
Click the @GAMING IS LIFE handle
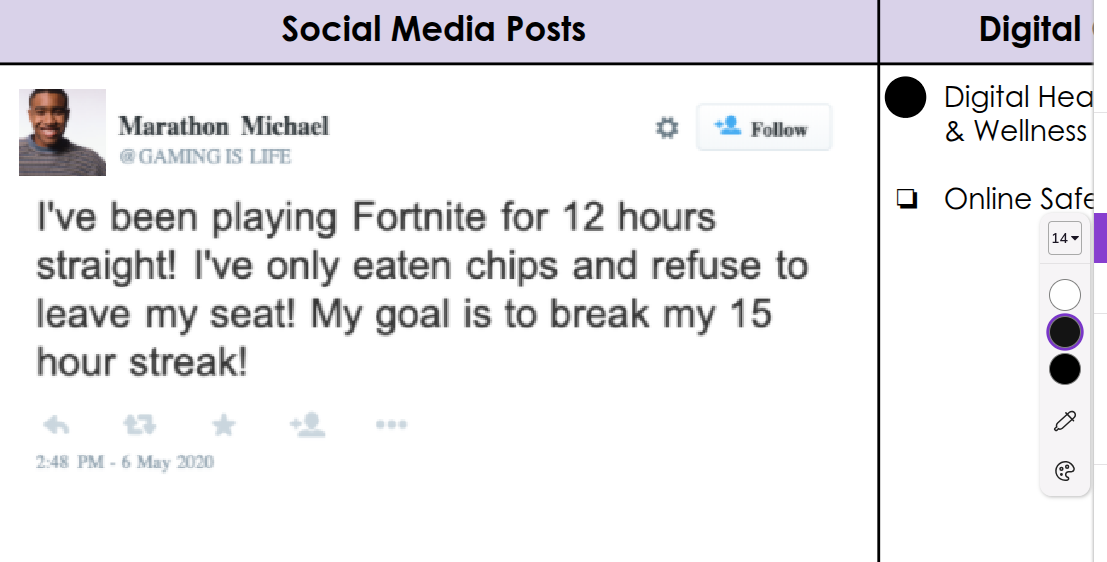tap(205, 157)
